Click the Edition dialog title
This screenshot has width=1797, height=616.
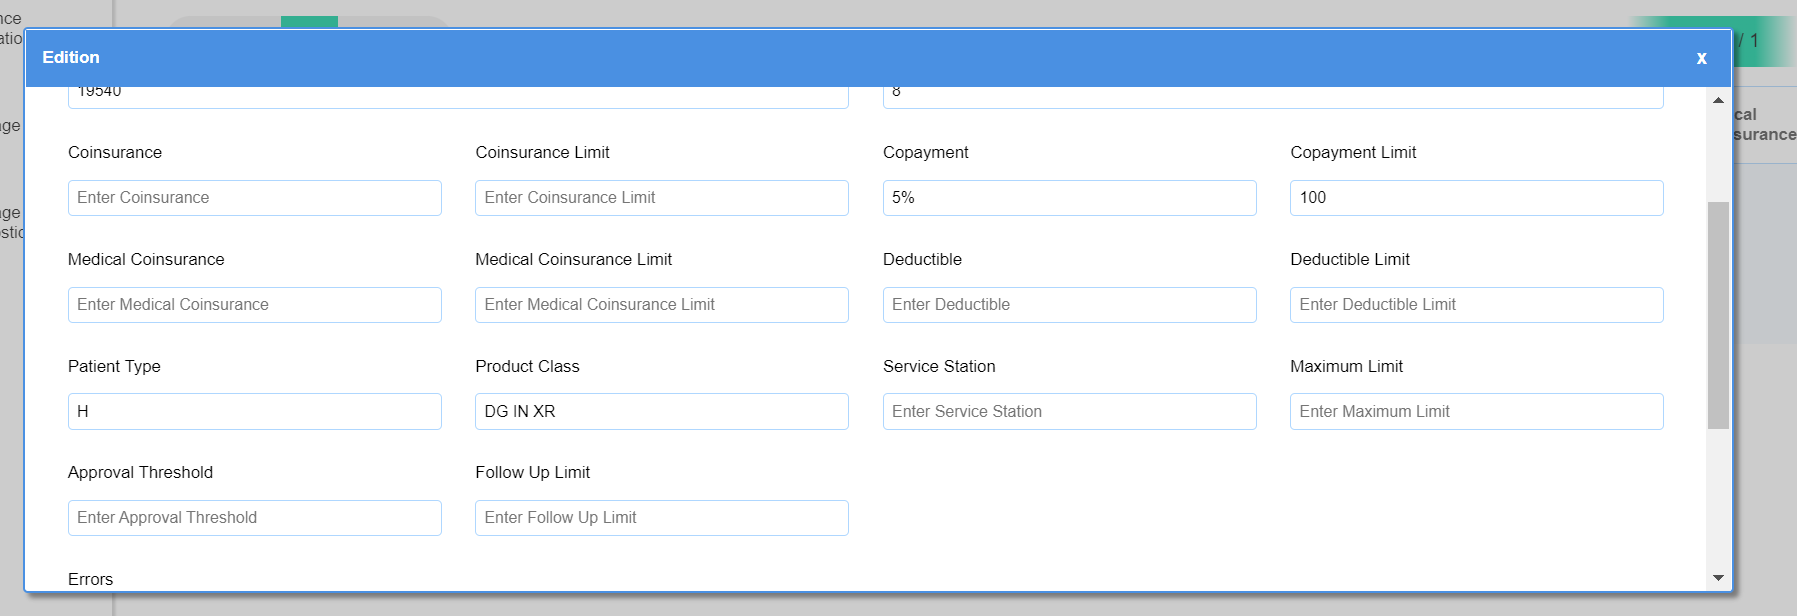coord(71,57)
